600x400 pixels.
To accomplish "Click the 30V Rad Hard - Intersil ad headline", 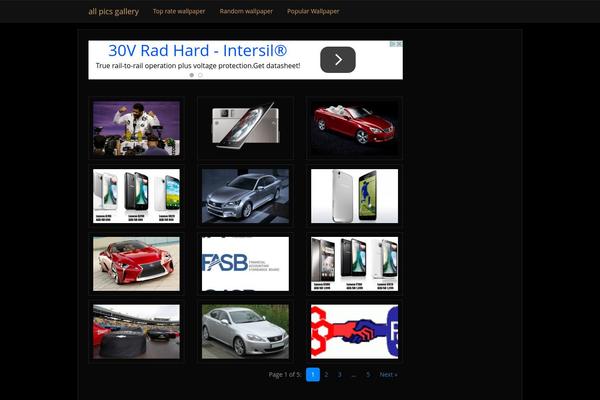I will (x=197, y=50).
